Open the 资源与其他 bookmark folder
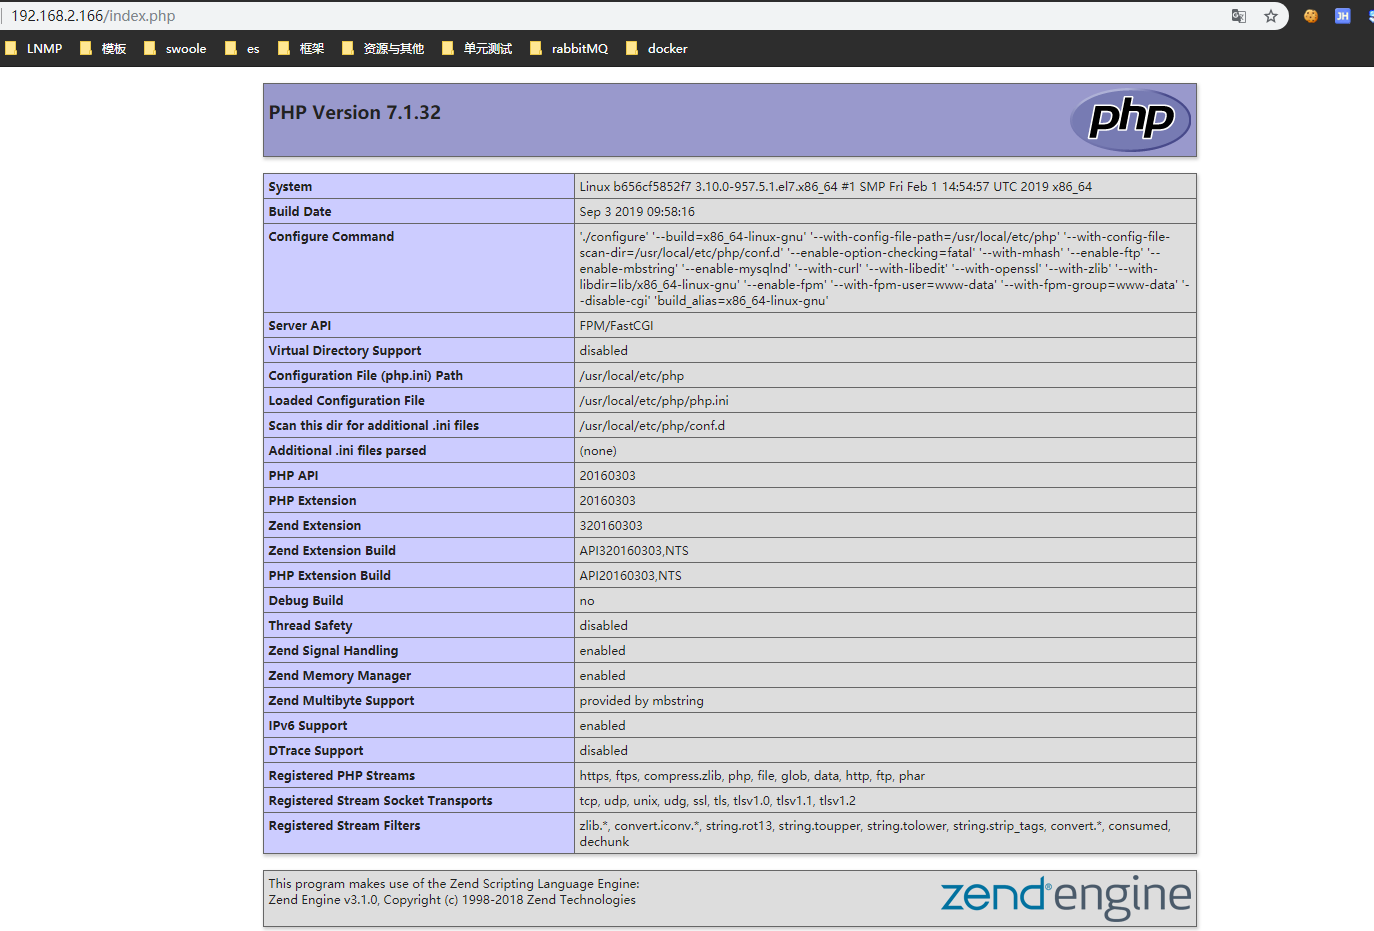Screen dimensions: 1374x931 383,48
